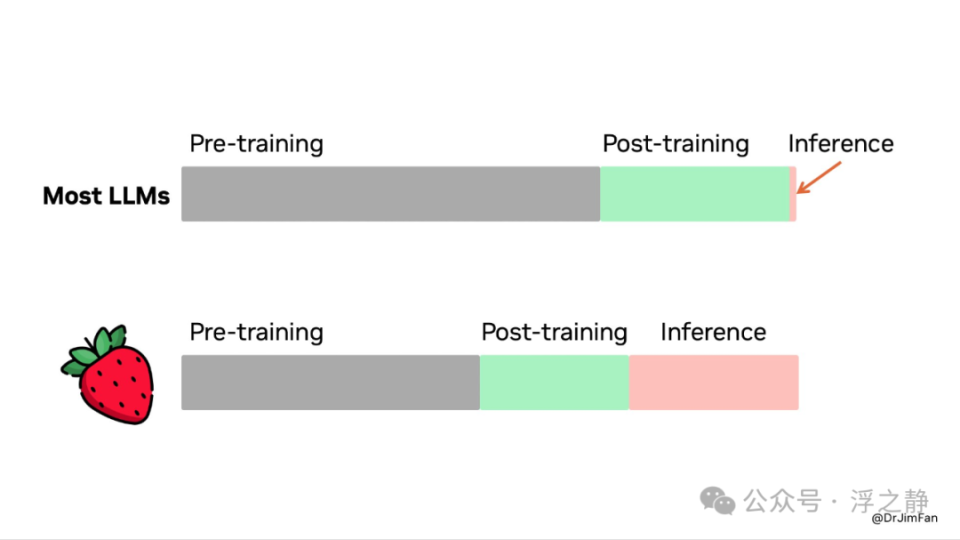Select the gray Pre-training bar for Most LLMs
The width and height of the screenshot is (960, 540).
(x=391, y=193)
